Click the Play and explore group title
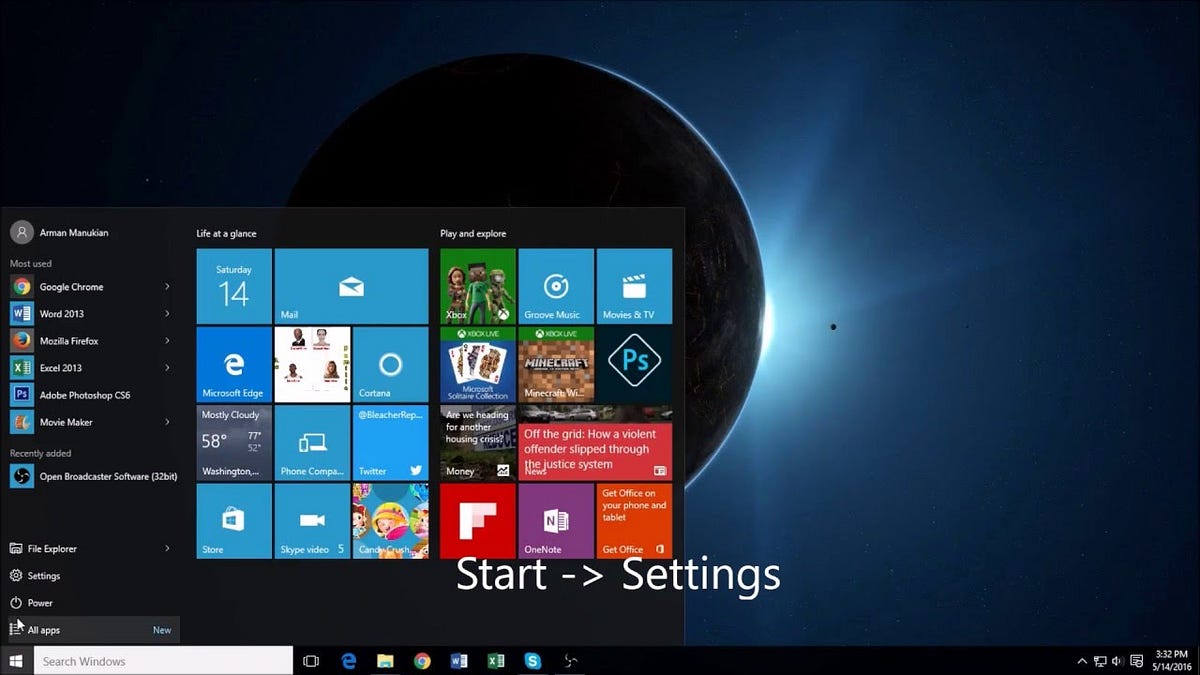 click(x=472, y=233)
